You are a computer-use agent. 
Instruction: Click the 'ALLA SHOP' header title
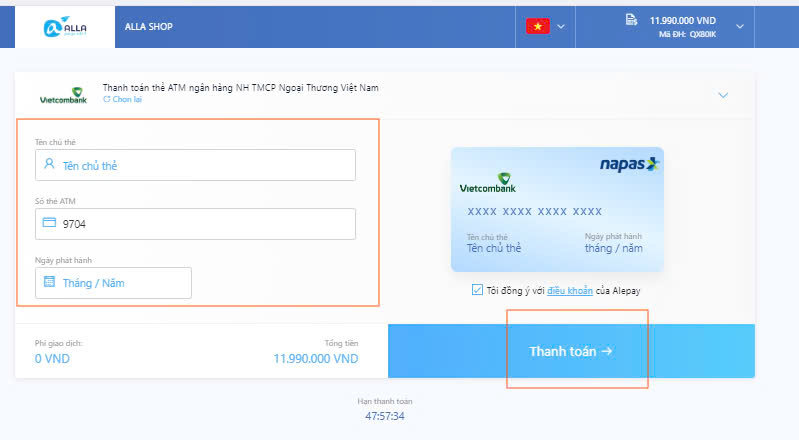(x=149, y=27)
